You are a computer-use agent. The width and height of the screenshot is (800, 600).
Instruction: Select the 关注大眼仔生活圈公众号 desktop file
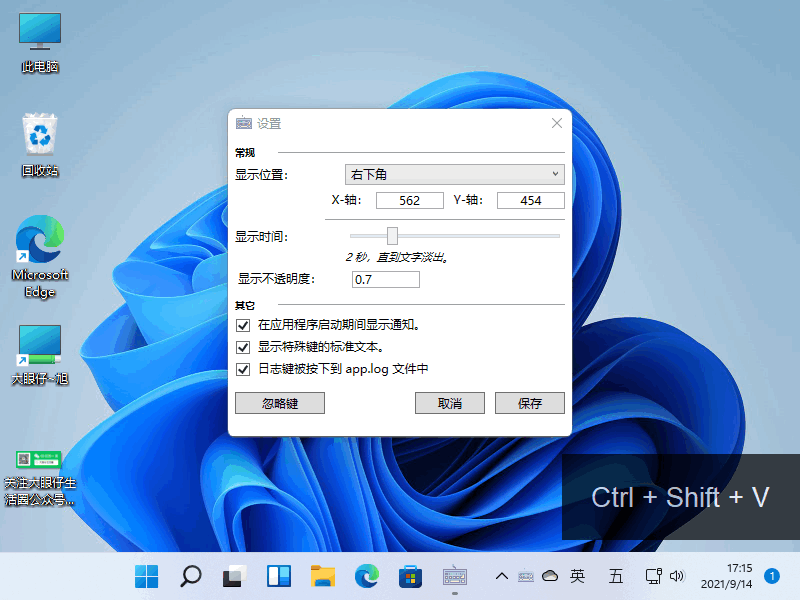40,479
